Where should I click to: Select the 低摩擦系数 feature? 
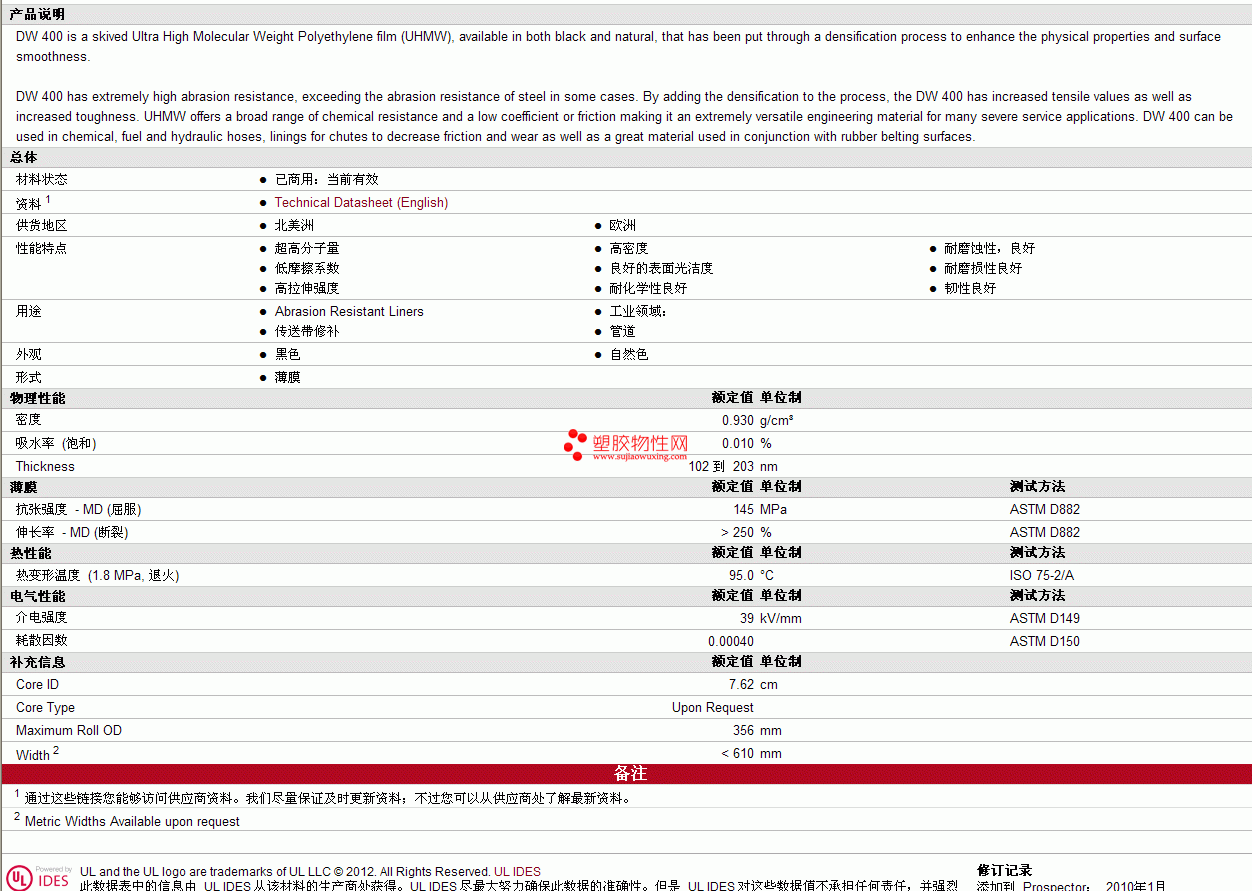pyautogui.click(x=307, y=268)
